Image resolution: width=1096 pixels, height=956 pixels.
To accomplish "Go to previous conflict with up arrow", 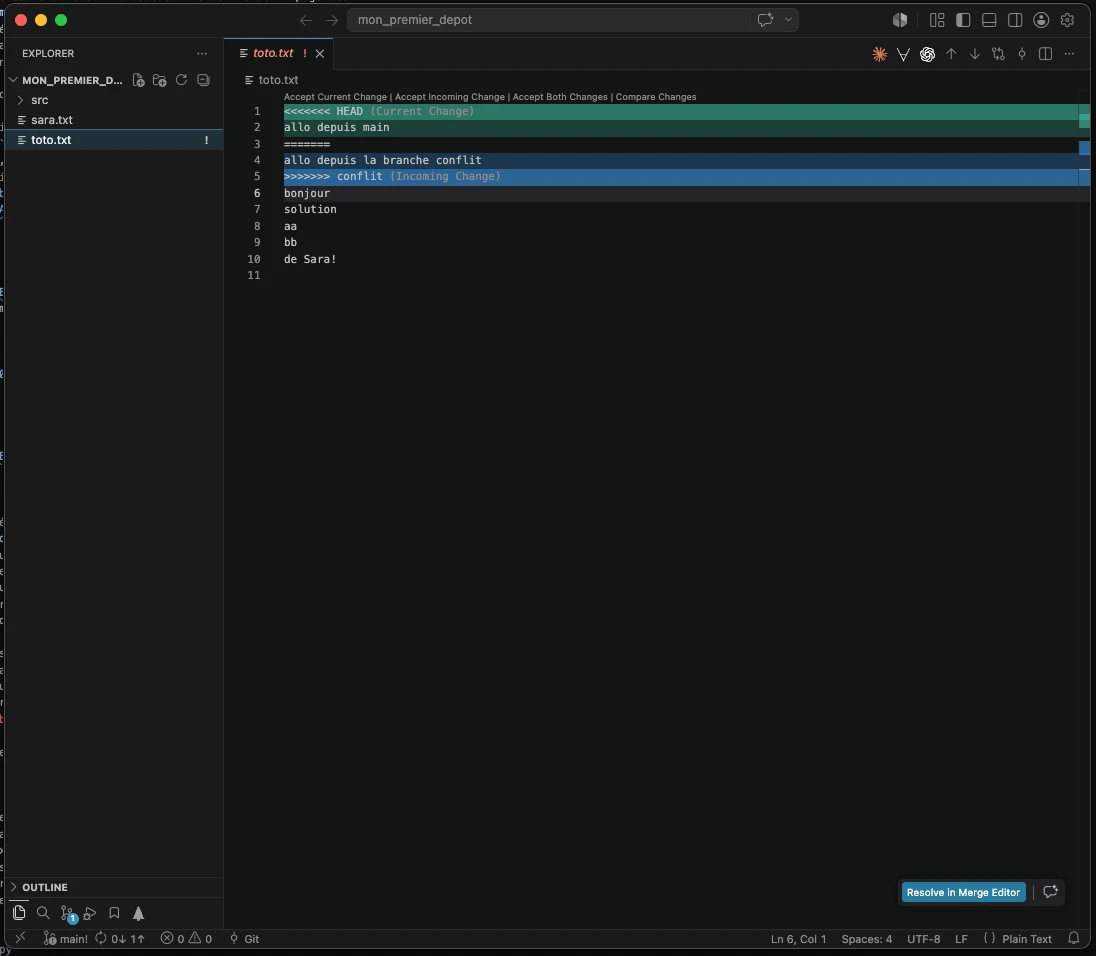I will coord(951,54).
